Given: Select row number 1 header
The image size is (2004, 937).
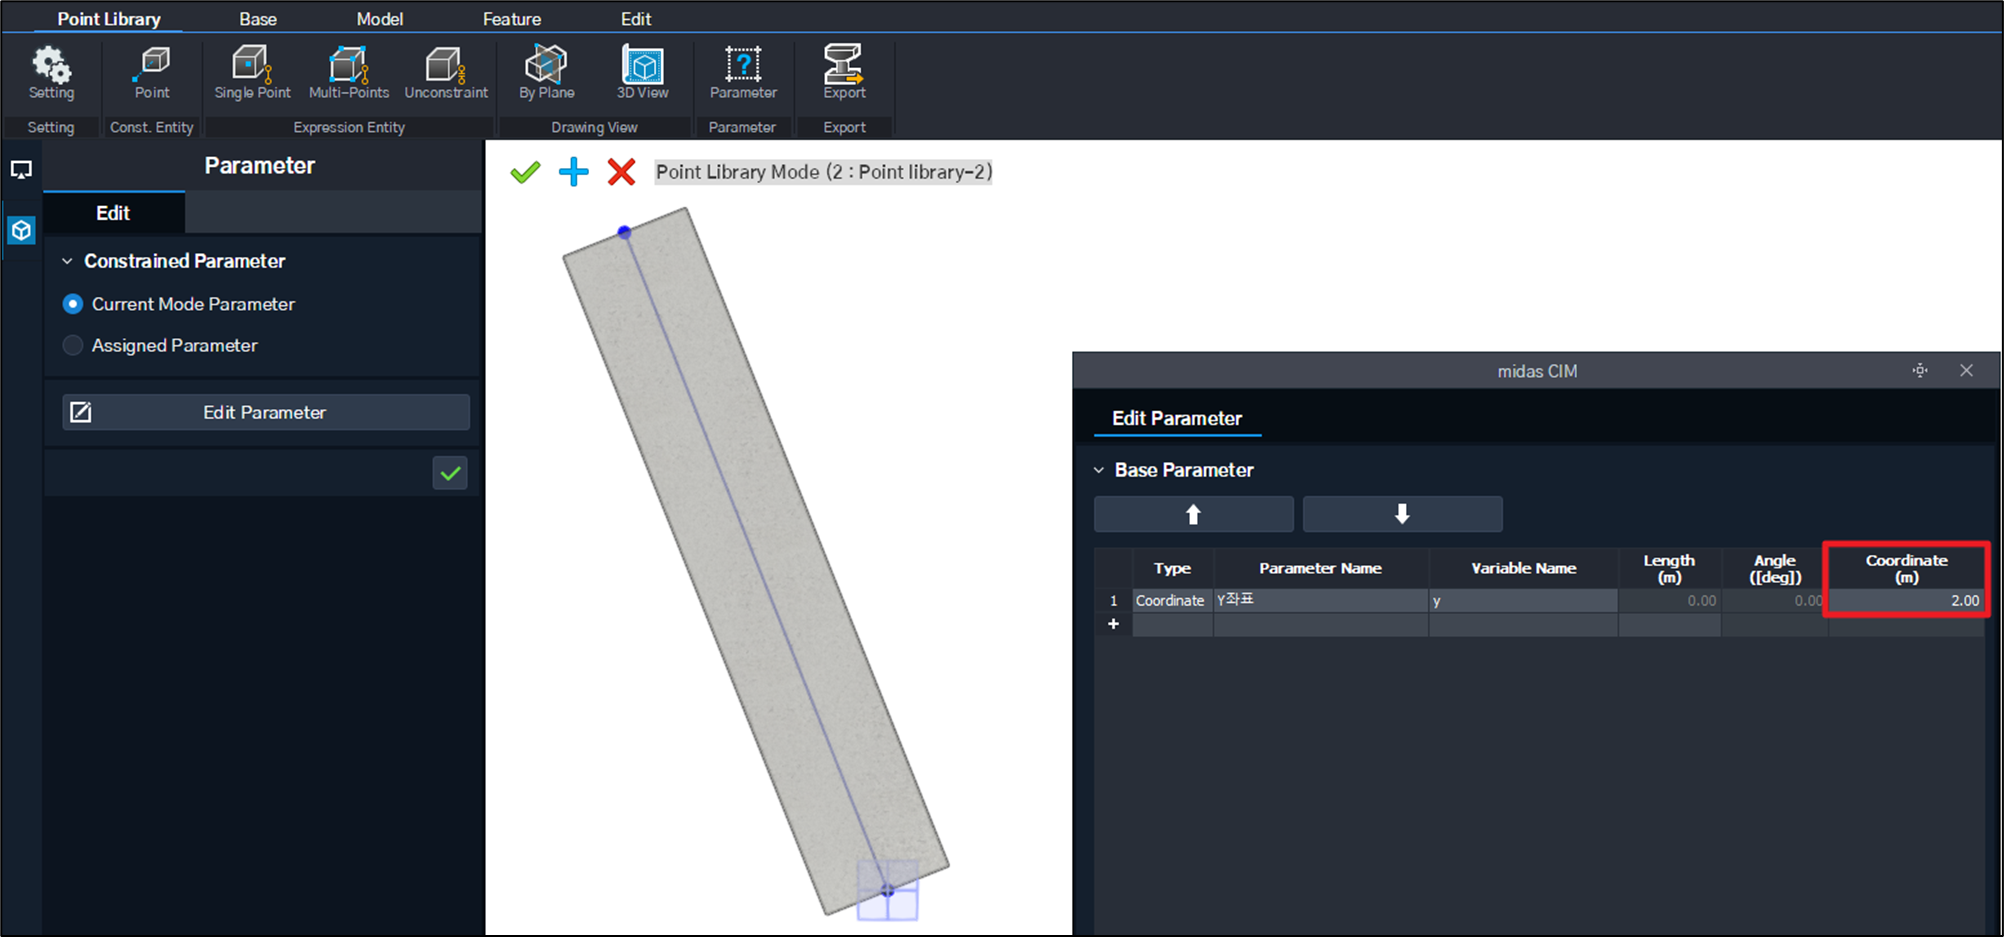Looking at the screenshot, I should (x=1113, y=600).
